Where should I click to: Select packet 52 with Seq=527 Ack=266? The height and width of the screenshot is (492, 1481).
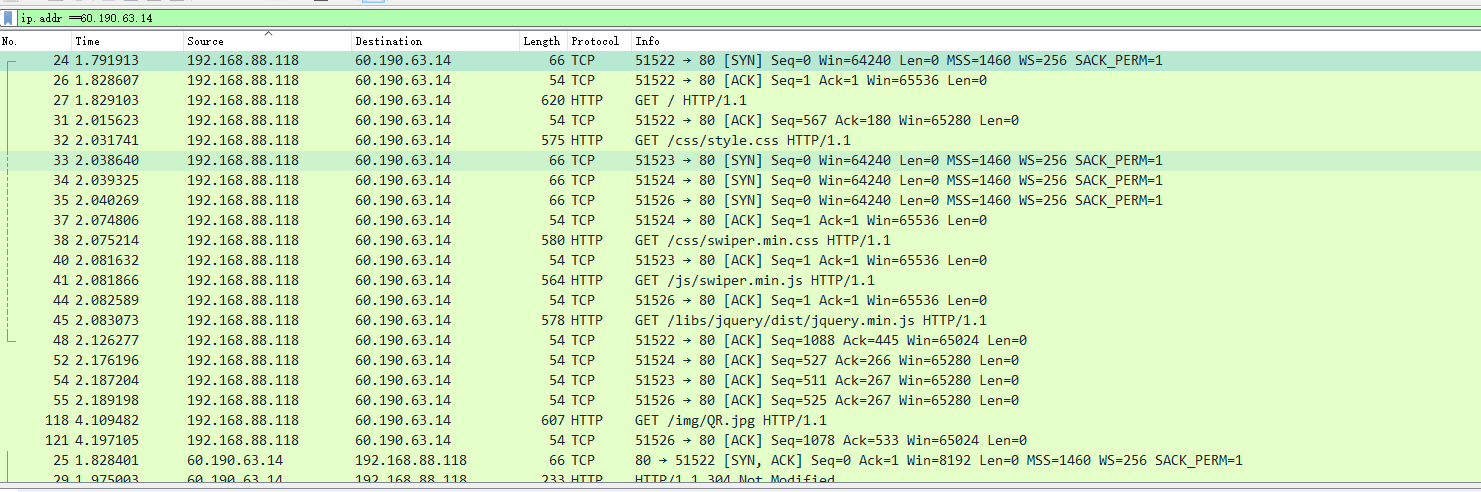740,360
